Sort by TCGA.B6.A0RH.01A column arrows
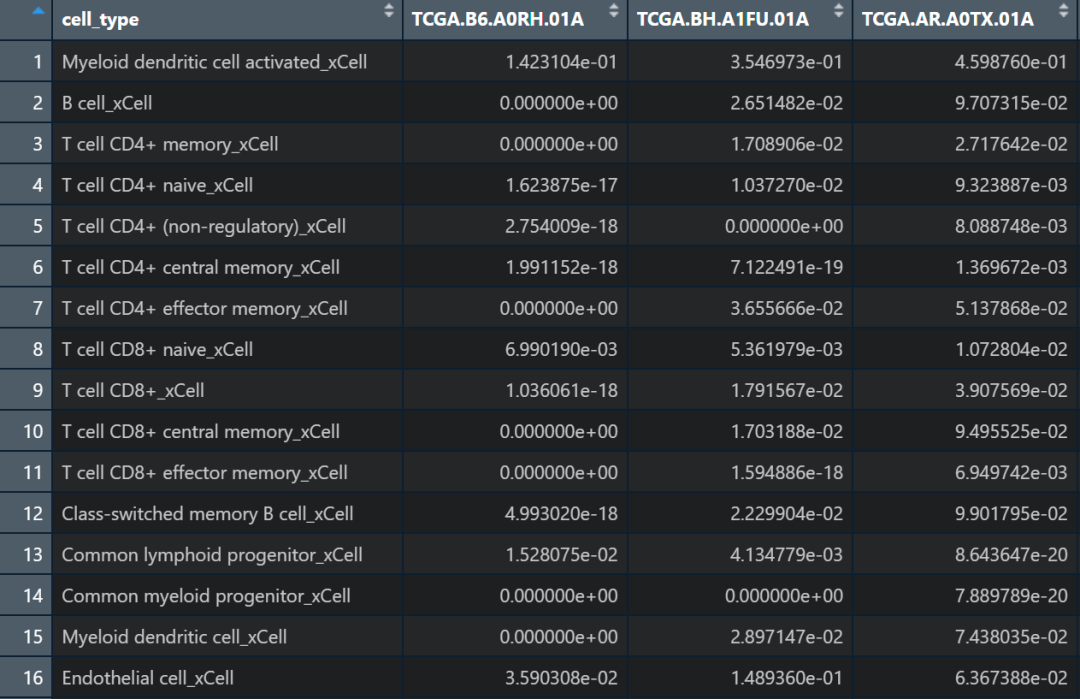Image resolution: width=1080 pixels, height=699 pixels. pyautogui.click(x=614, y=10)
